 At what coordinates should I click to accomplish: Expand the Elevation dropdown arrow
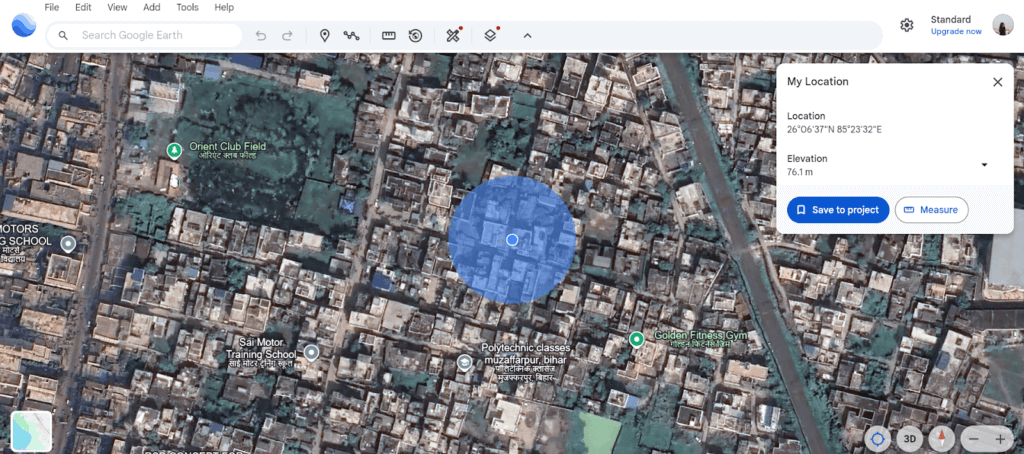click(984, 165)
